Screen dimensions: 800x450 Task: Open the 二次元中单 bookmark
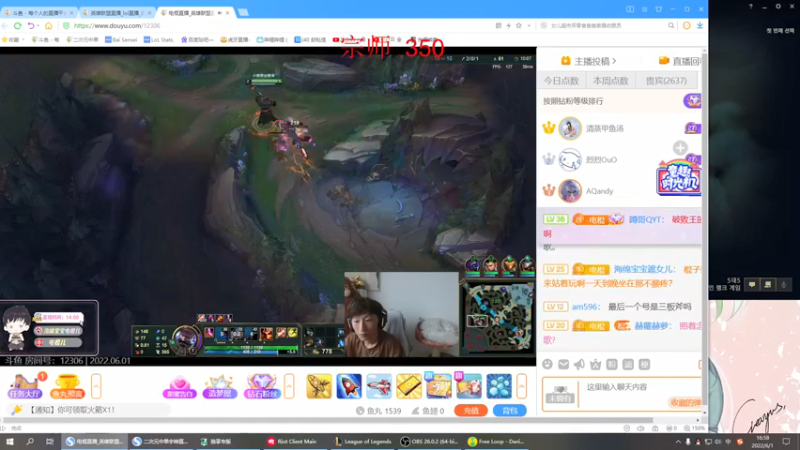82,39
